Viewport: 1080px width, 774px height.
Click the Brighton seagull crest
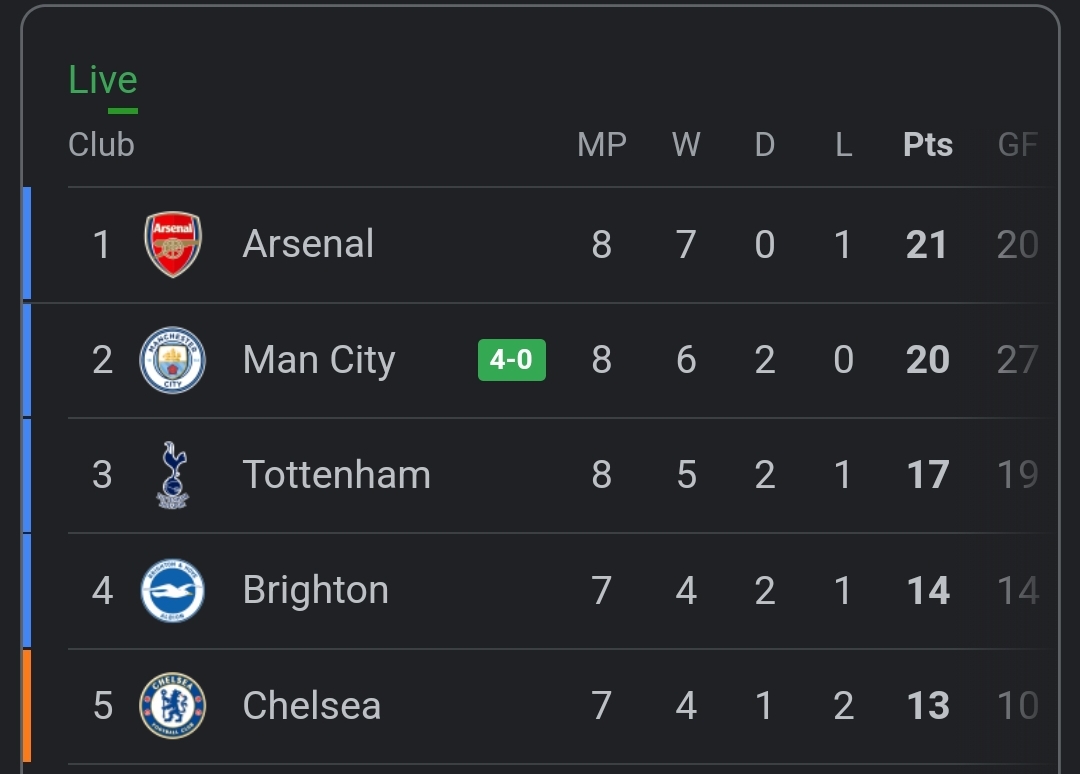173,591
